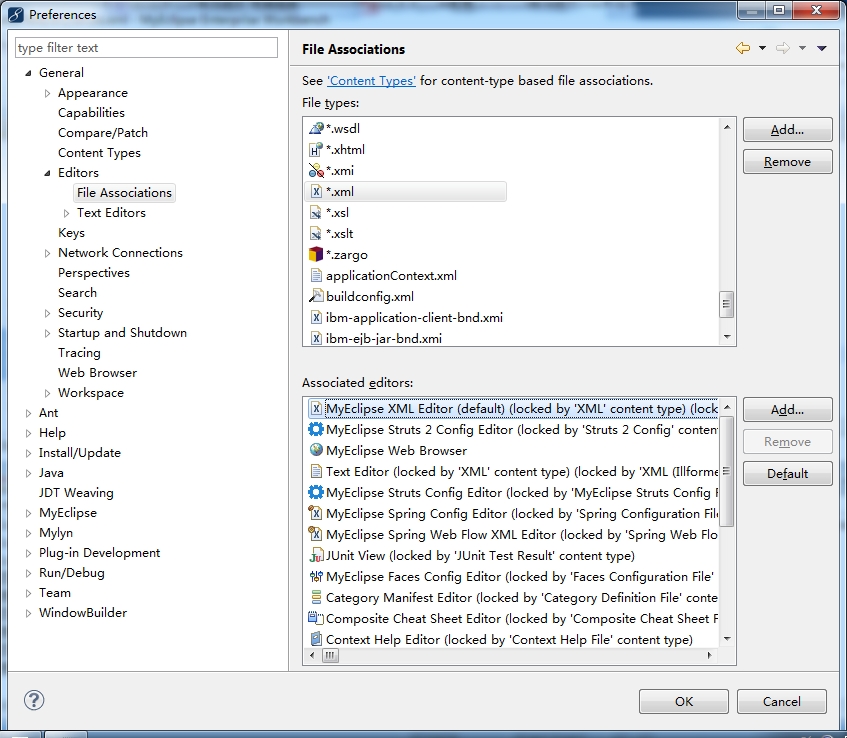Click the Associated editors horizontal scrollbar right arrow
This screenshot has height=738, width=847.
point(709,655)
